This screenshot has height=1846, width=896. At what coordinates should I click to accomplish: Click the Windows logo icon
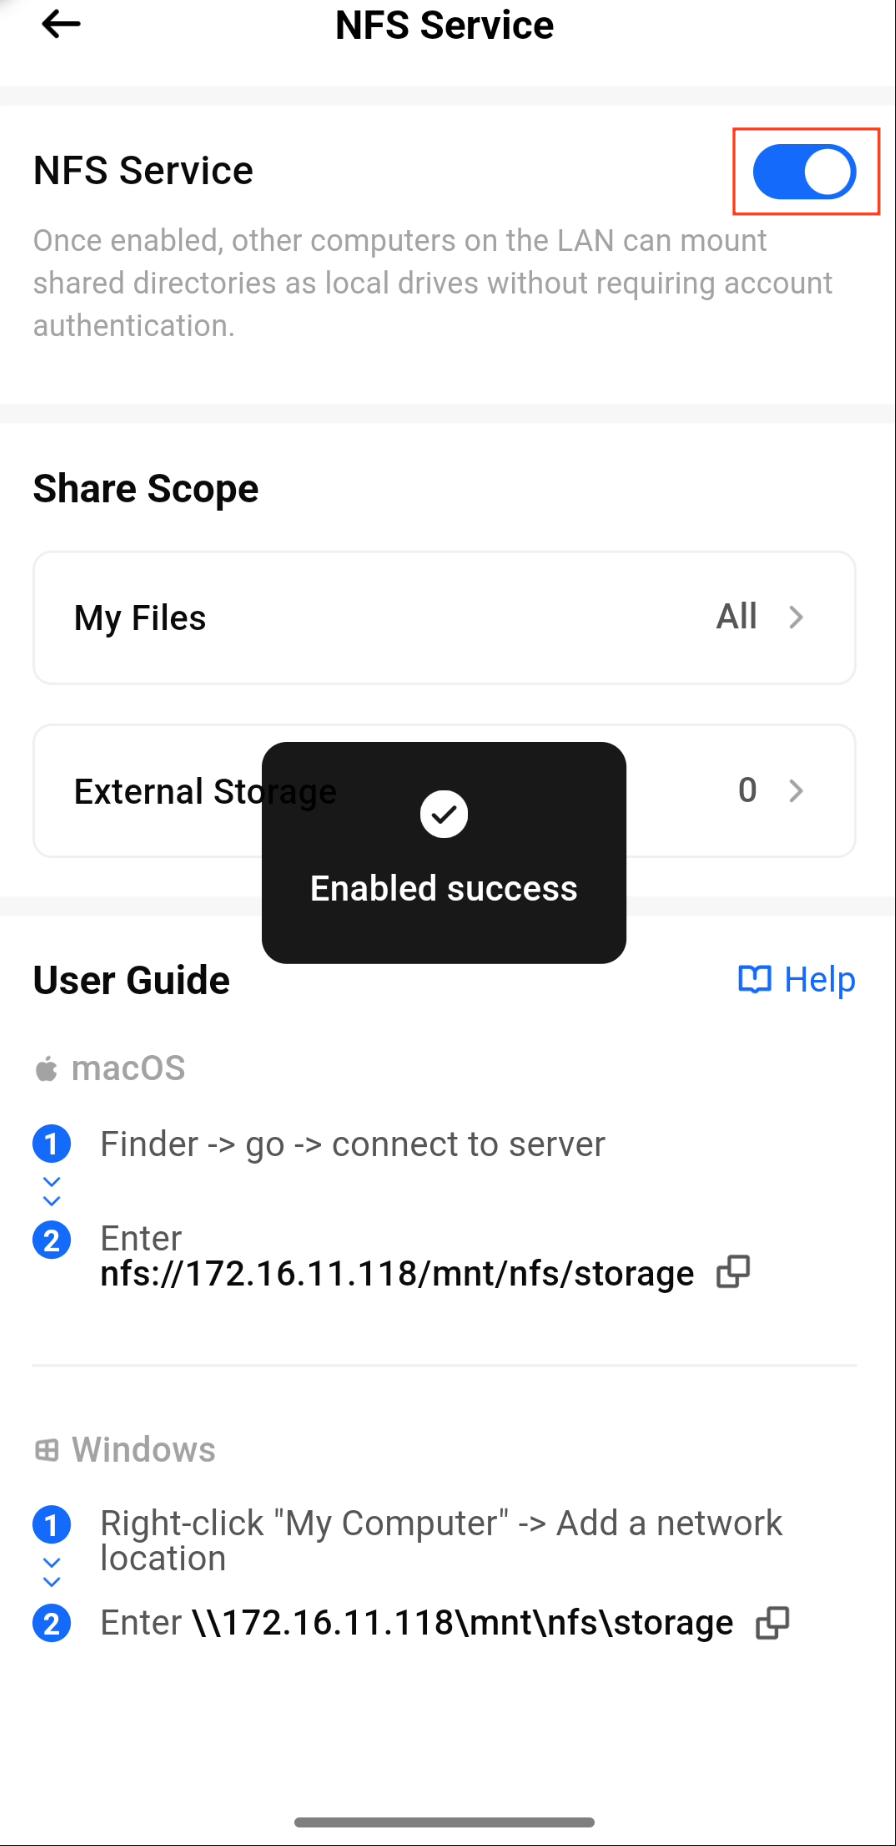pyautogui.click(x=46, y=1450)
